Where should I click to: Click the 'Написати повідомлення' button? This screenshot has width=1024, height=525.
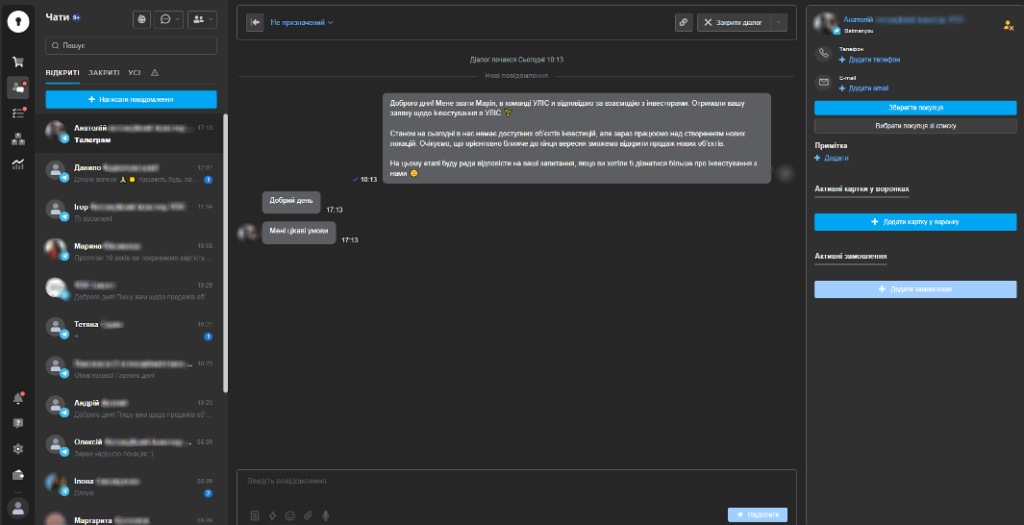pyautogui.click(x=131, y=99)
